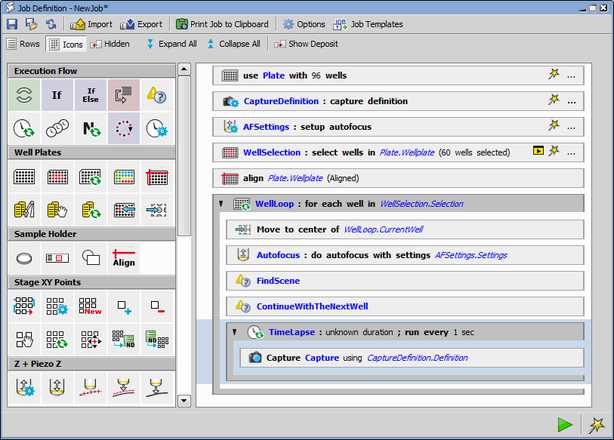Click the New stage XY points icon
Viewport: 614px width, 440px height.
pyautogui.click(x=91, y=306)
